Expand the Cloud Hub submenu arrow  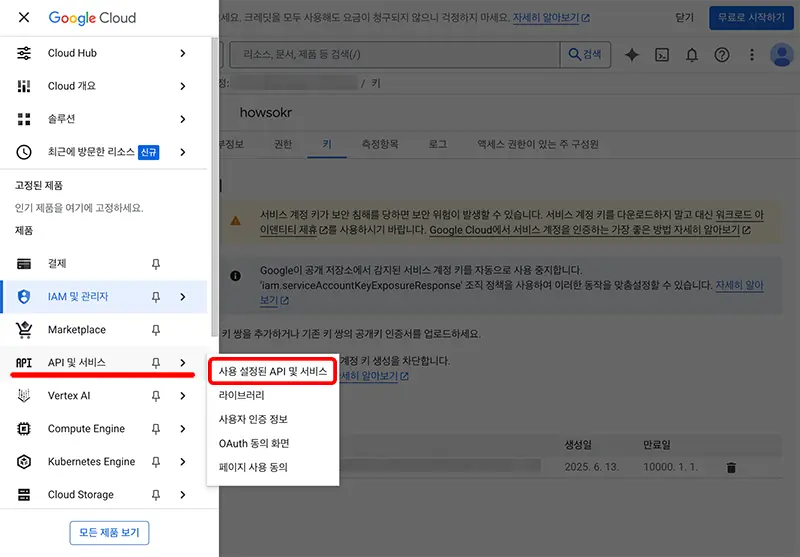[x=183, y=53]
